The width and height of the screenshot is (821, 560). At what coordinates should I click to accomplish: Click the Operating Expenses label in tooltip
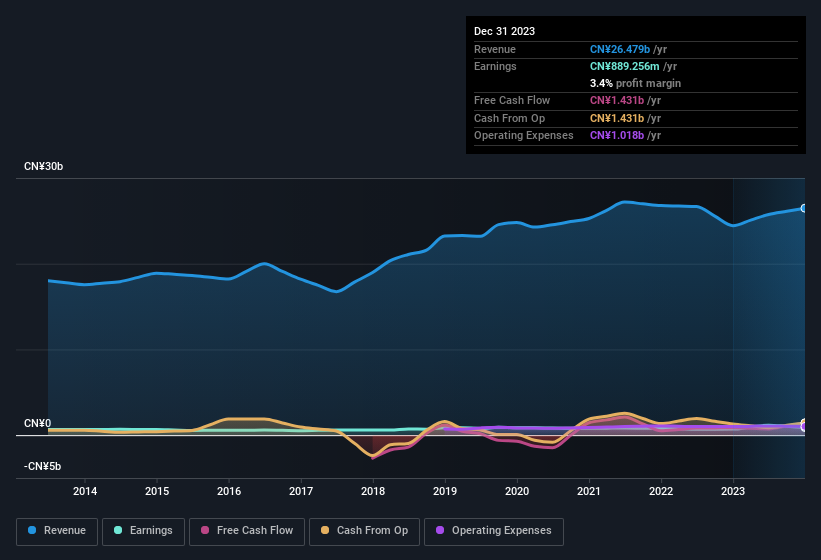[x=524, y=135]
